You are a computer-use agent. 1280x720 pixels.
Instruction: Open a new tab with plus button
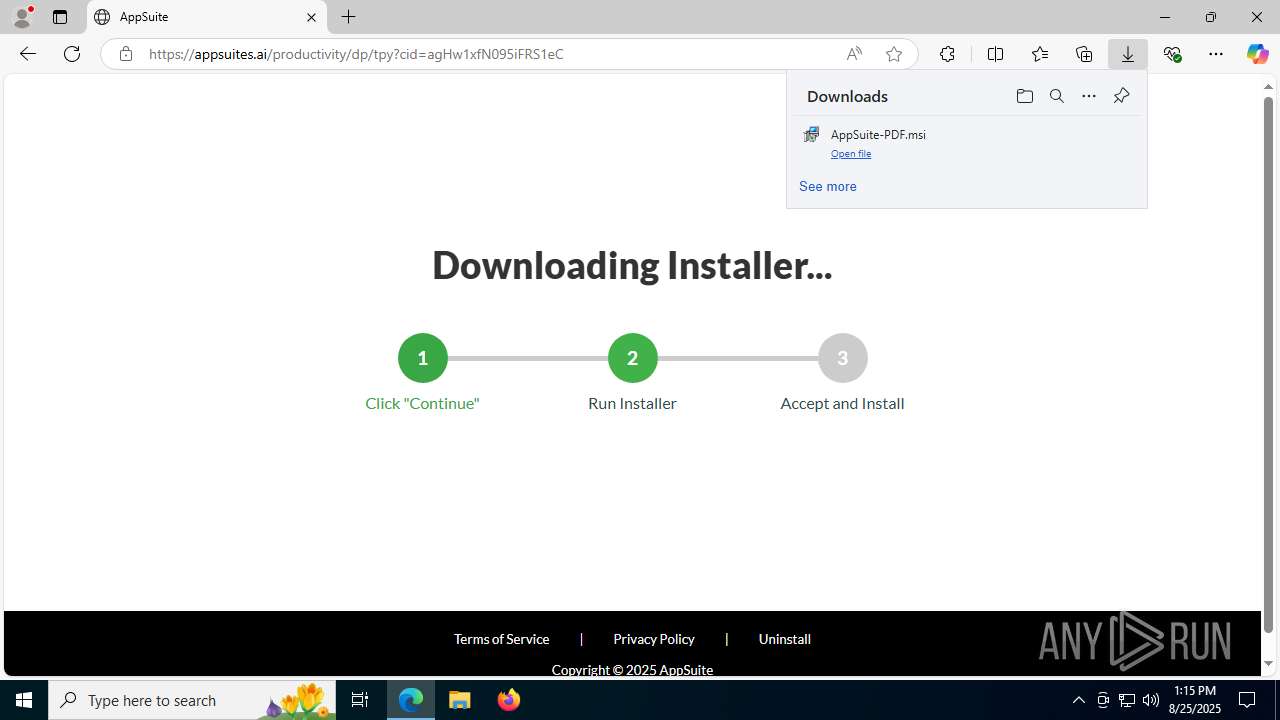[x=349, y=17]
